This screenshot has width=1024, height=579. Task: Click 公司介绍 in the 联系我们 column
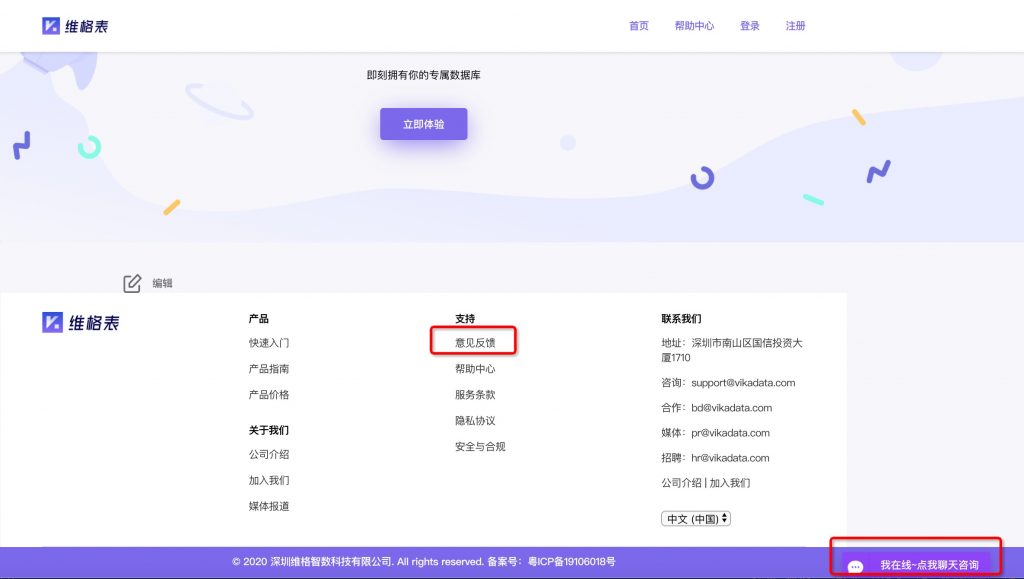[681, 483]
